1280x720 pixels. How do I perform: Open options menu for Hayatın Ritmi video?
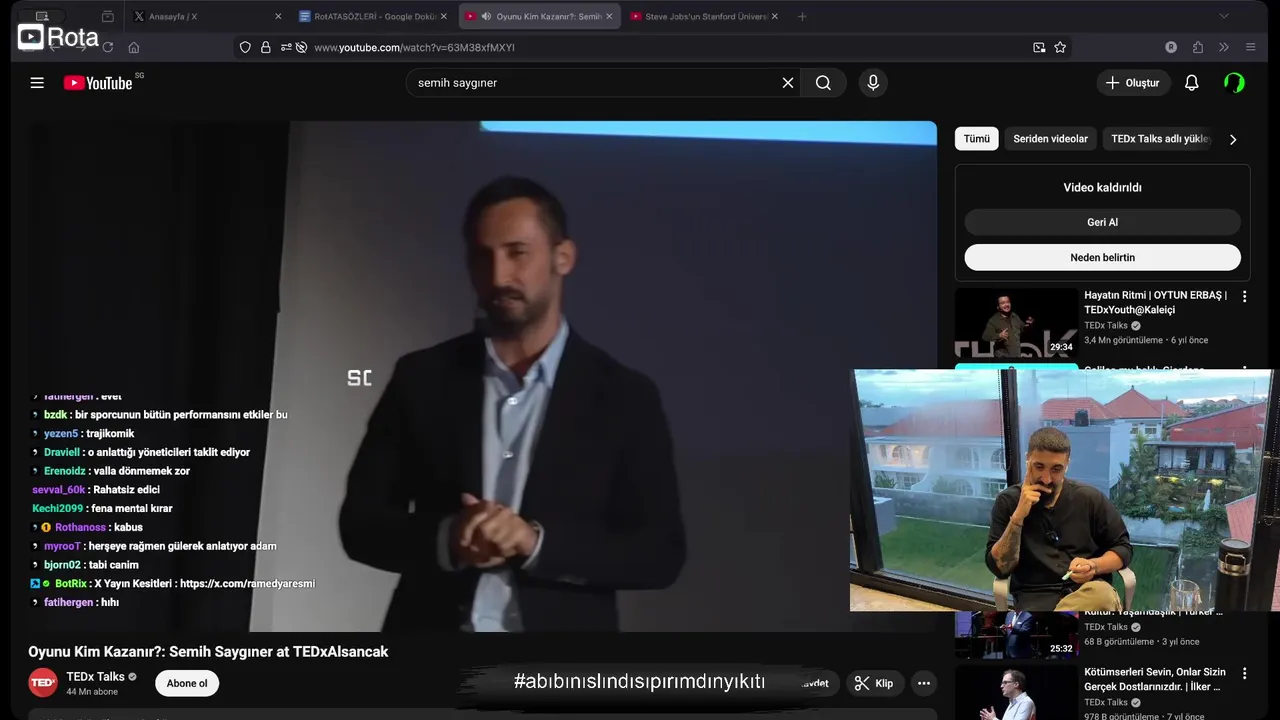coord(1245,297)
